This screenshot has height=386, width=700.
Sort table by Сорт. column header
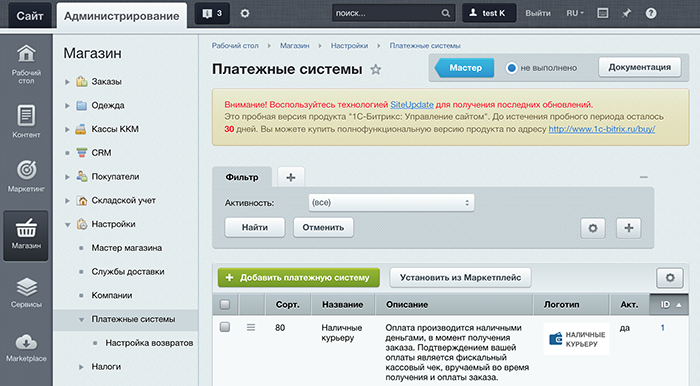coord(287,305)
